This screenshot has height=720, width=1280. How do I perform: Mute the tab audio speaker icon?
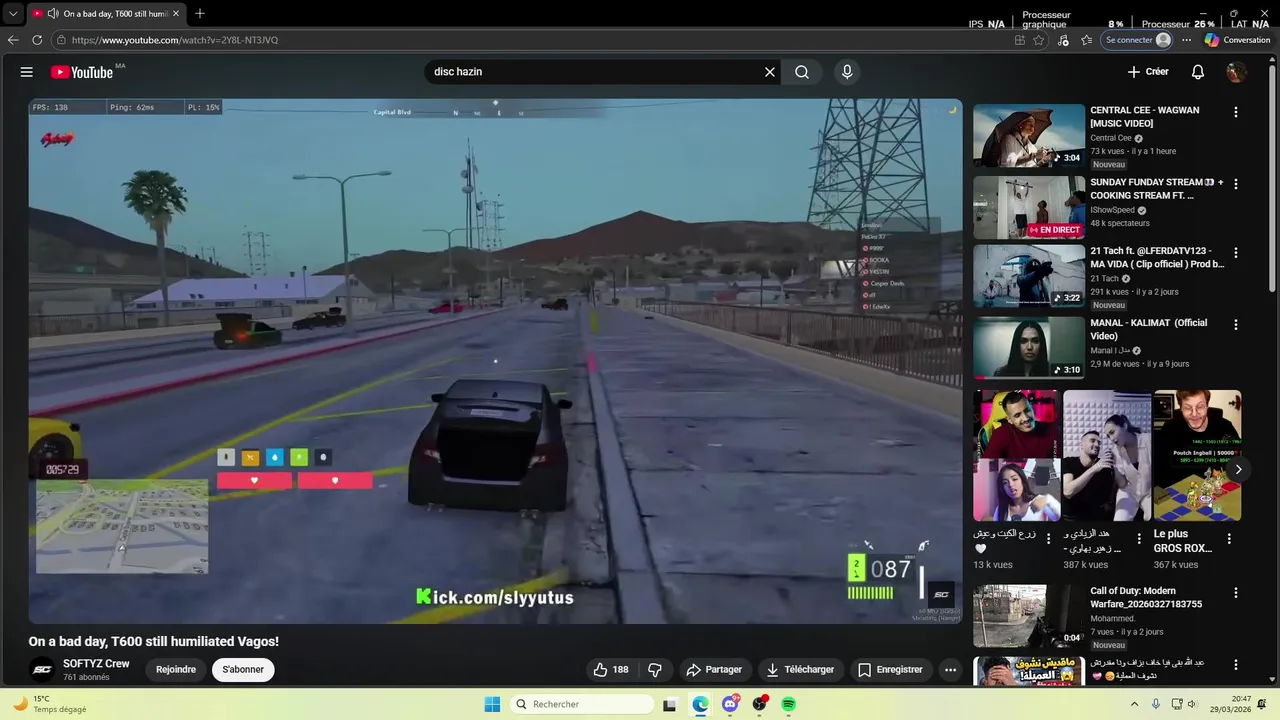[x=52, y=13]
